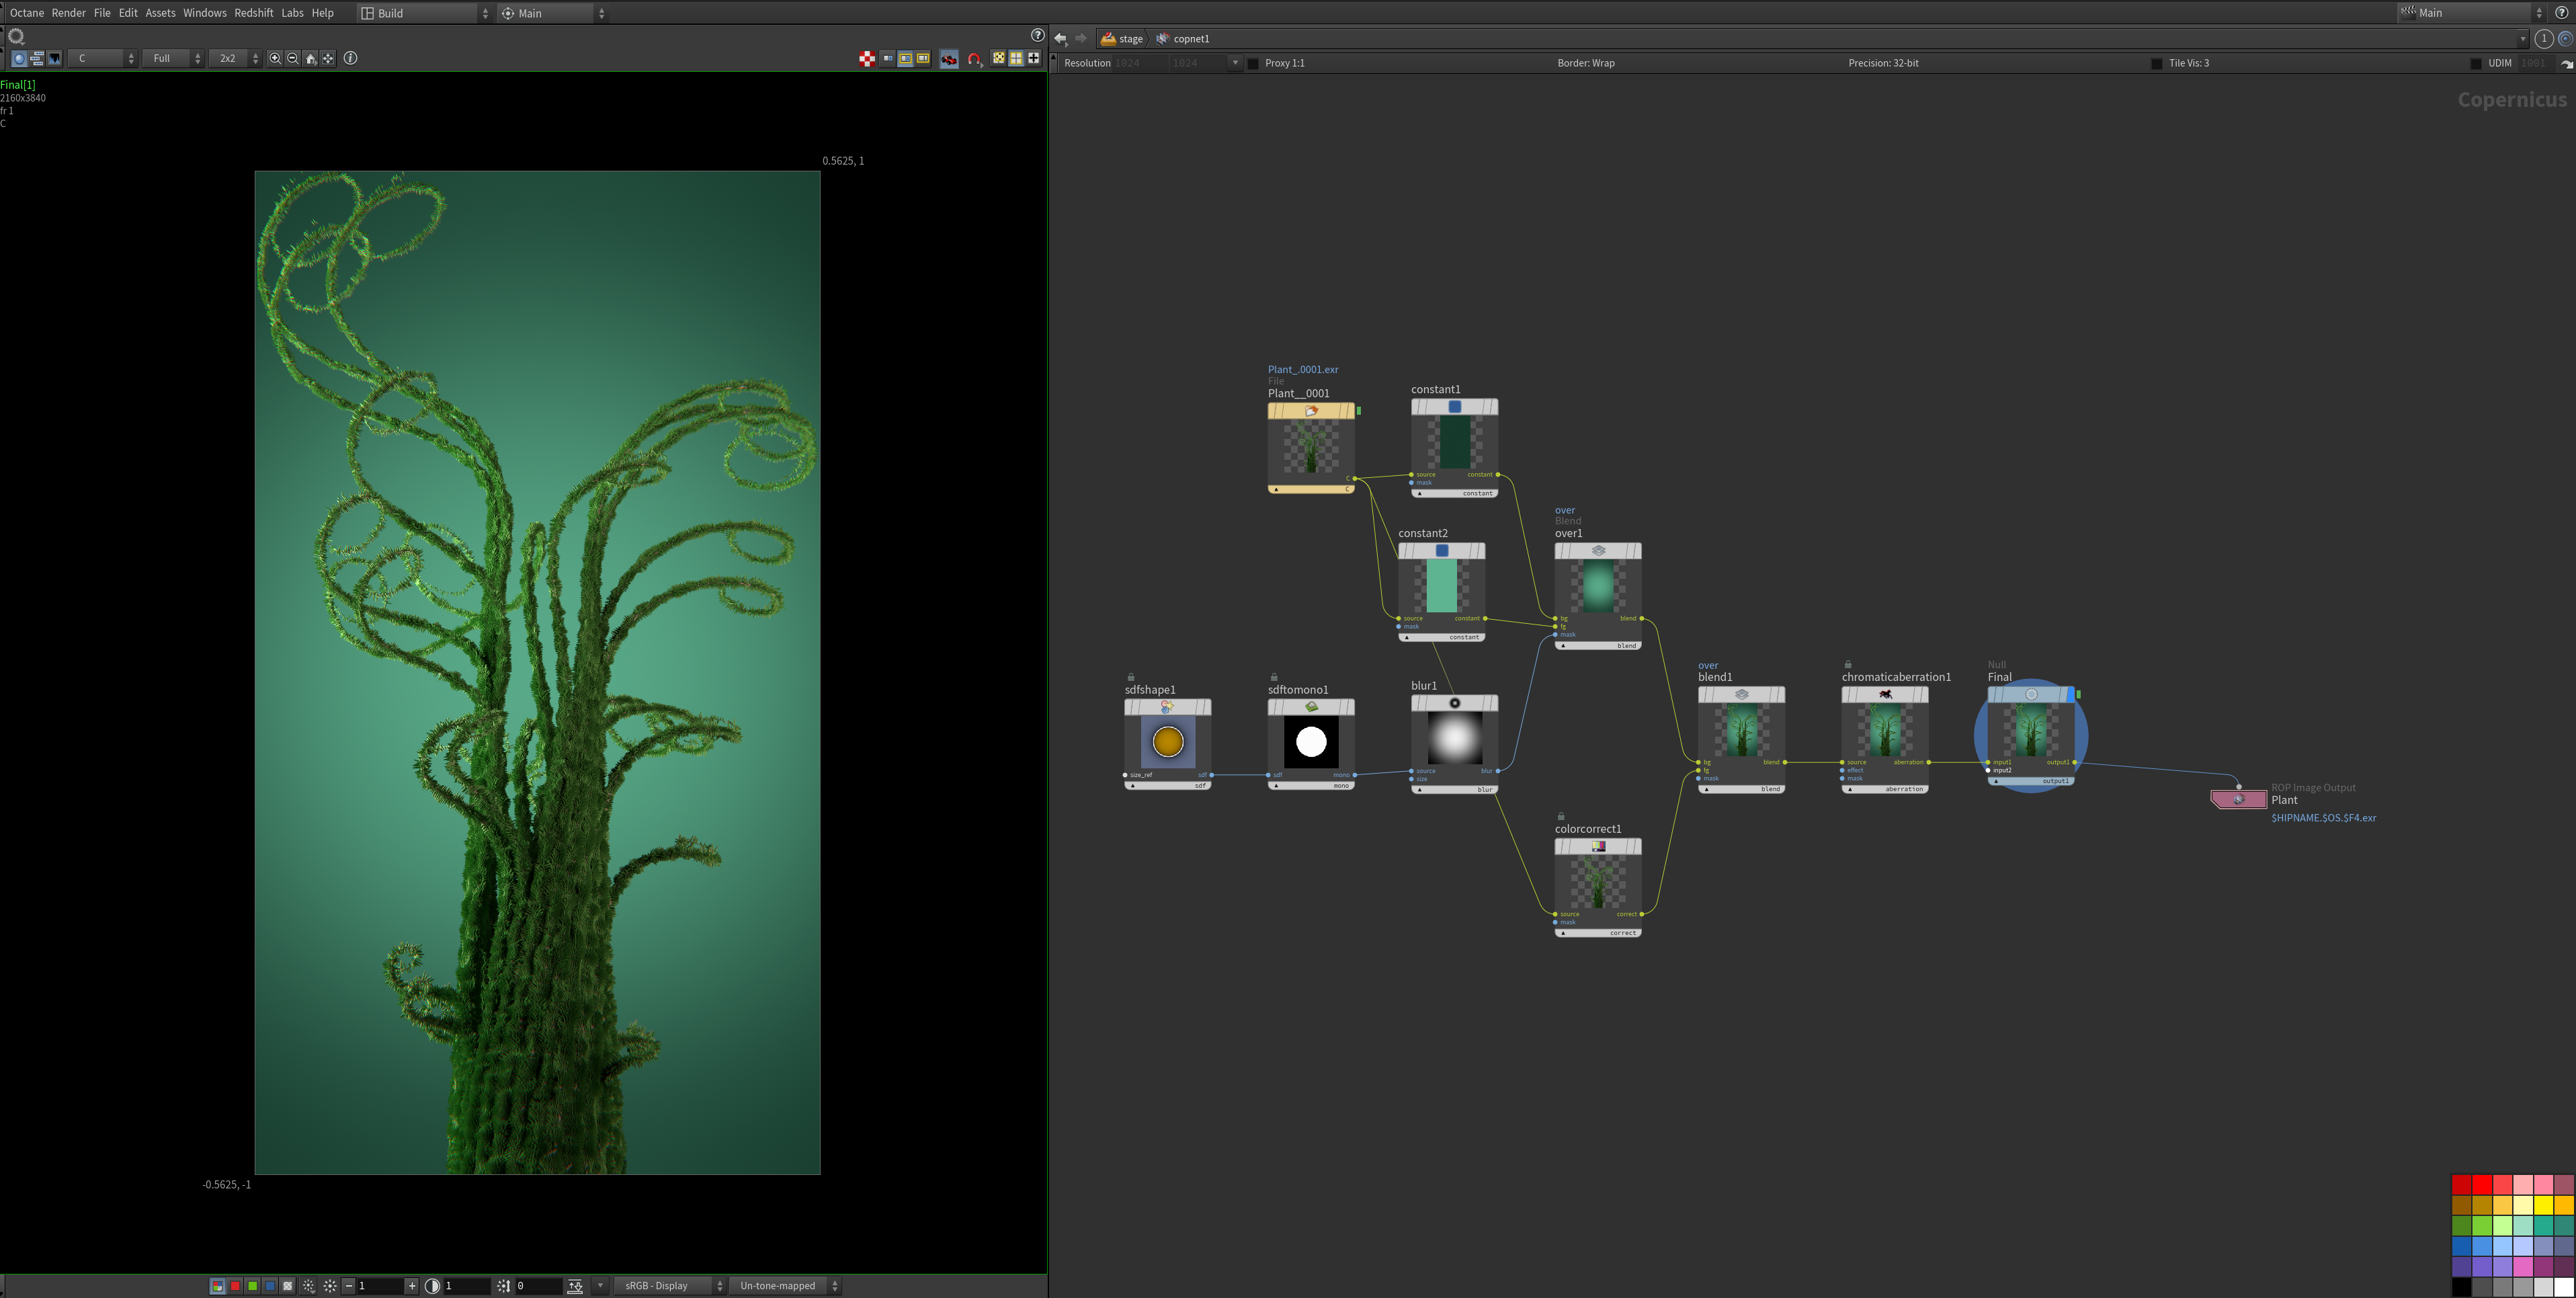Click the timeline list view icon
Viewport: 2576px width, 1298px height.
pyautogui.click(x=36, y=58)
